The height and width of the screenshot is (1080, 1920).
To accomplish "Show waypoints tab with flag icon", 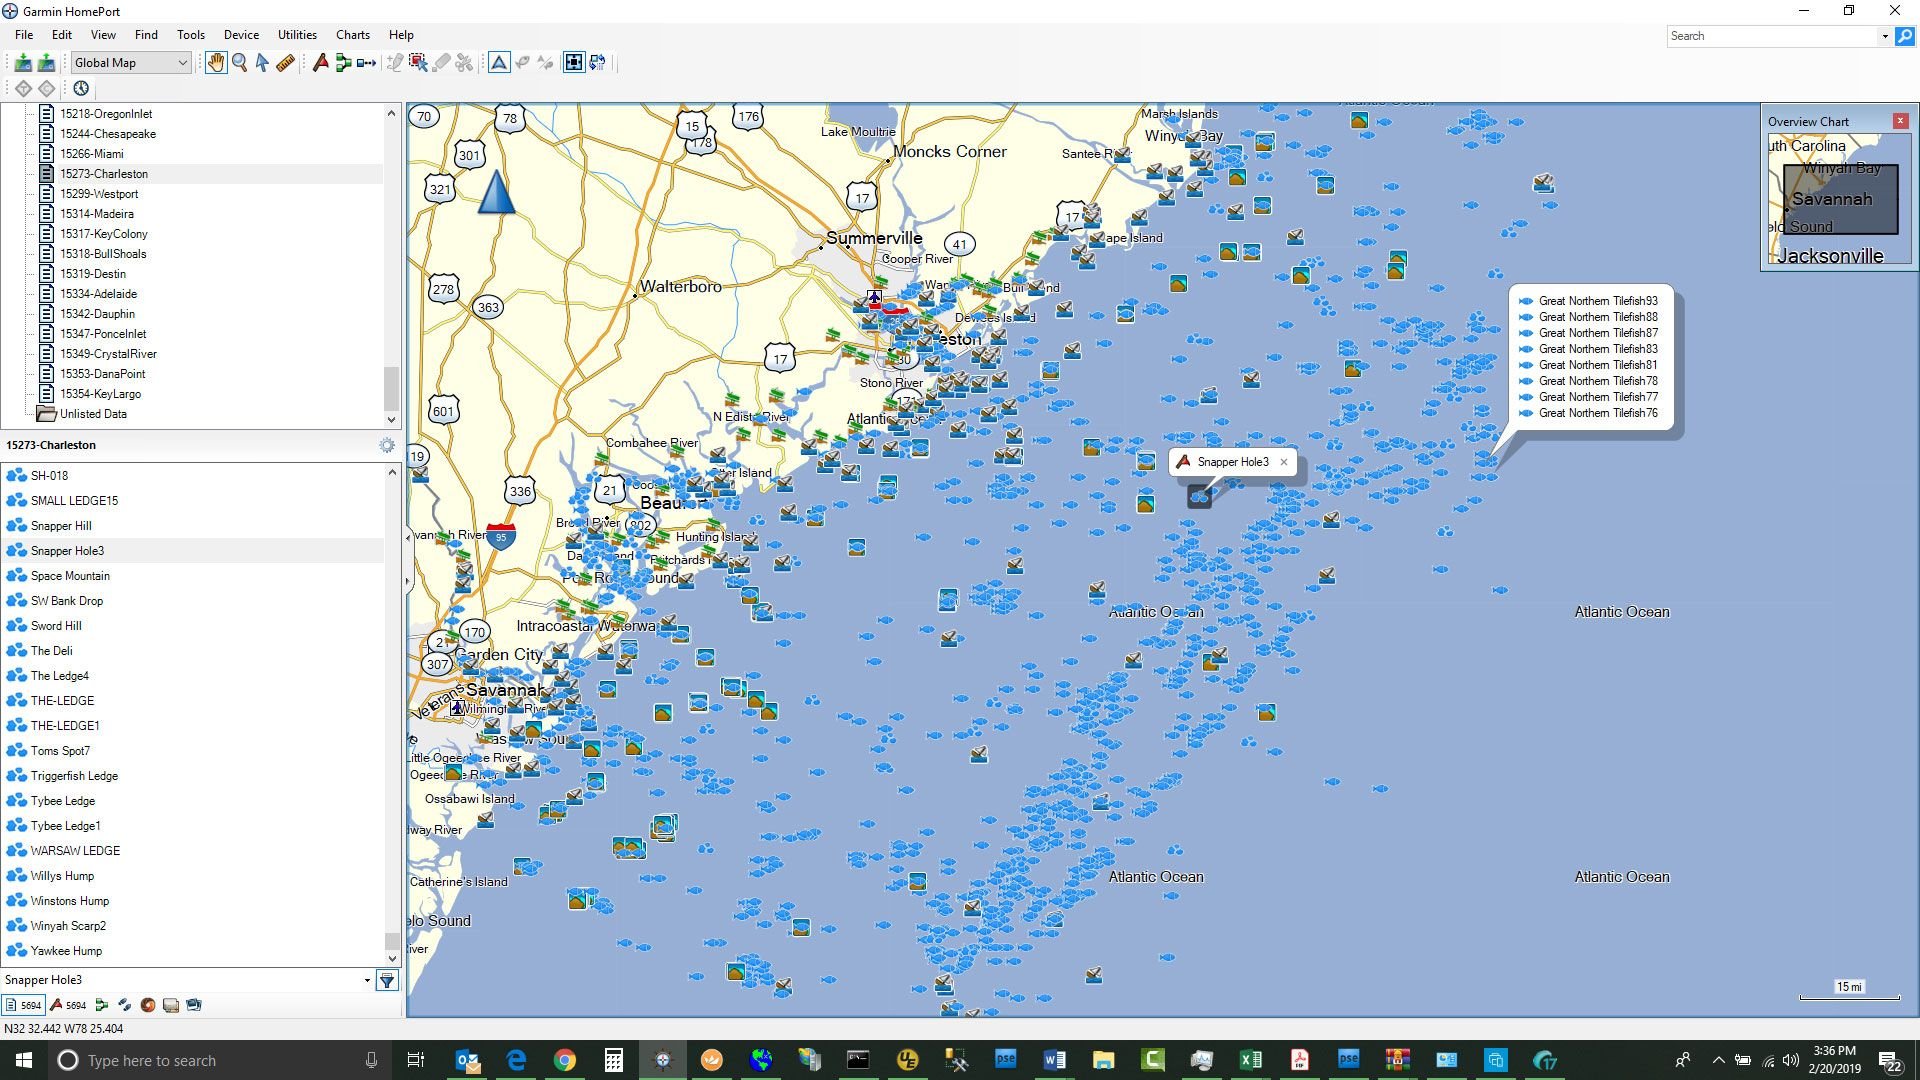I will coord(69,1005).
